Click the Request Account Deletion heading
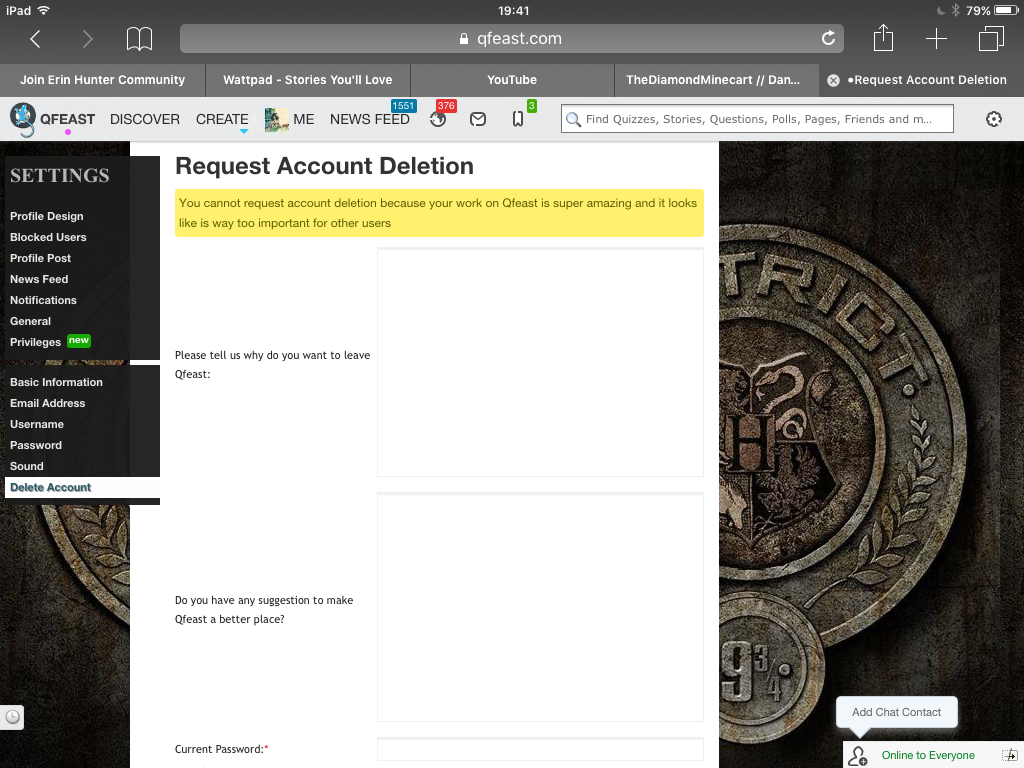Image resolution: width=1024 pixels, height=768 pixels. point(325,166)
